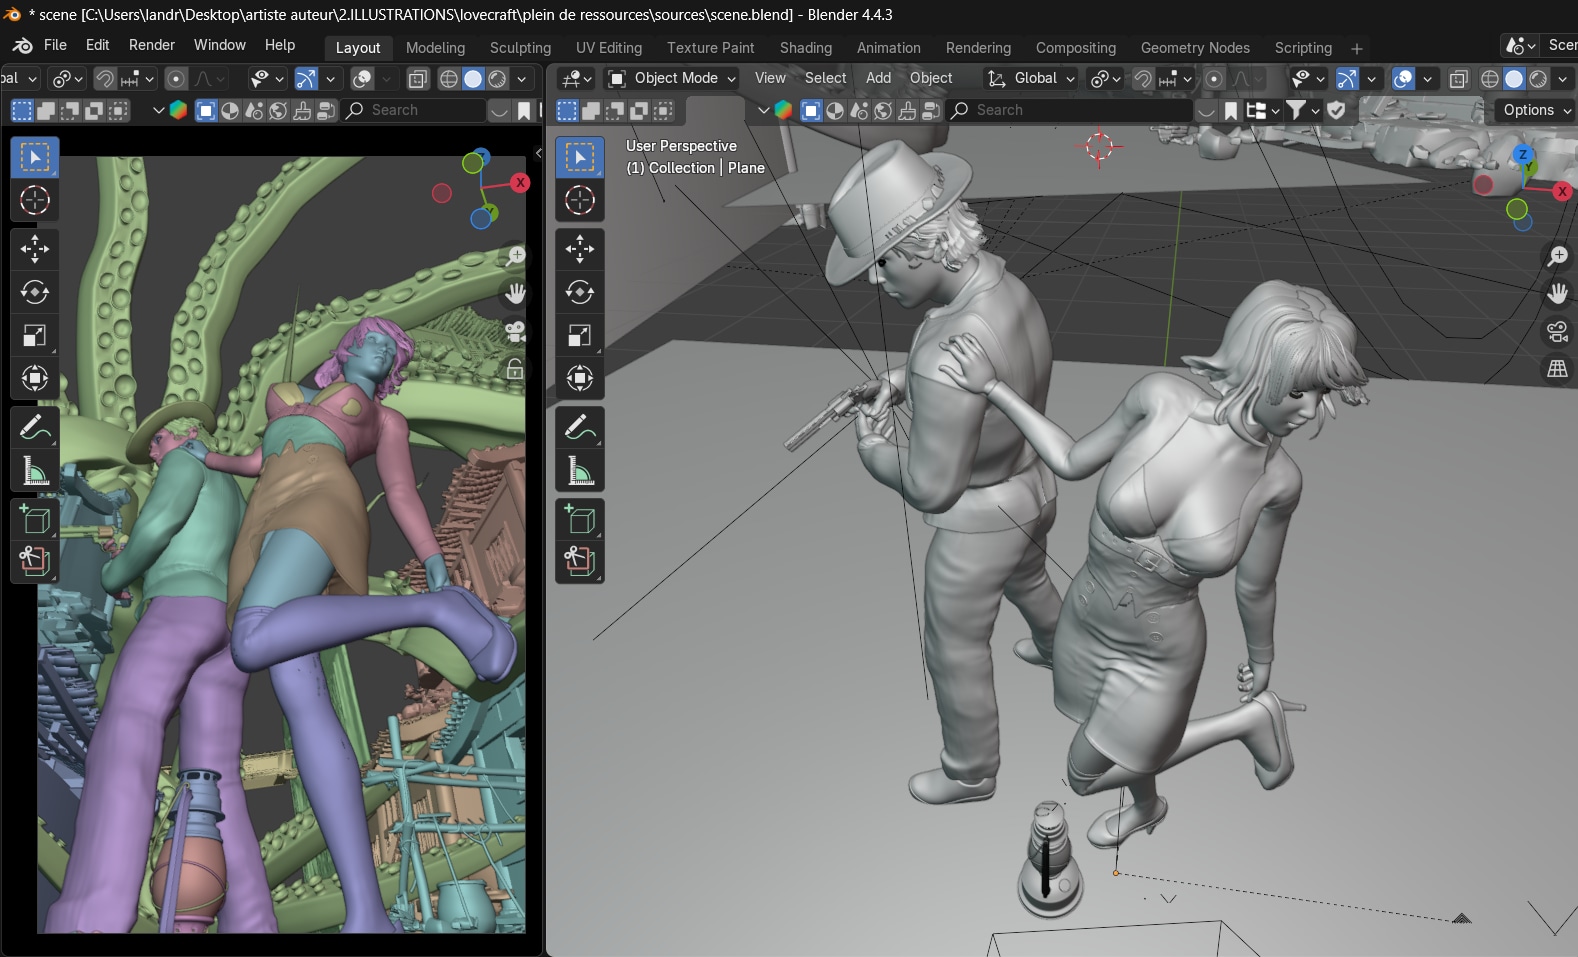Toggle overlays in the right viewport header
This screenshot has height=957, width=1578.
pos(1403,78)
